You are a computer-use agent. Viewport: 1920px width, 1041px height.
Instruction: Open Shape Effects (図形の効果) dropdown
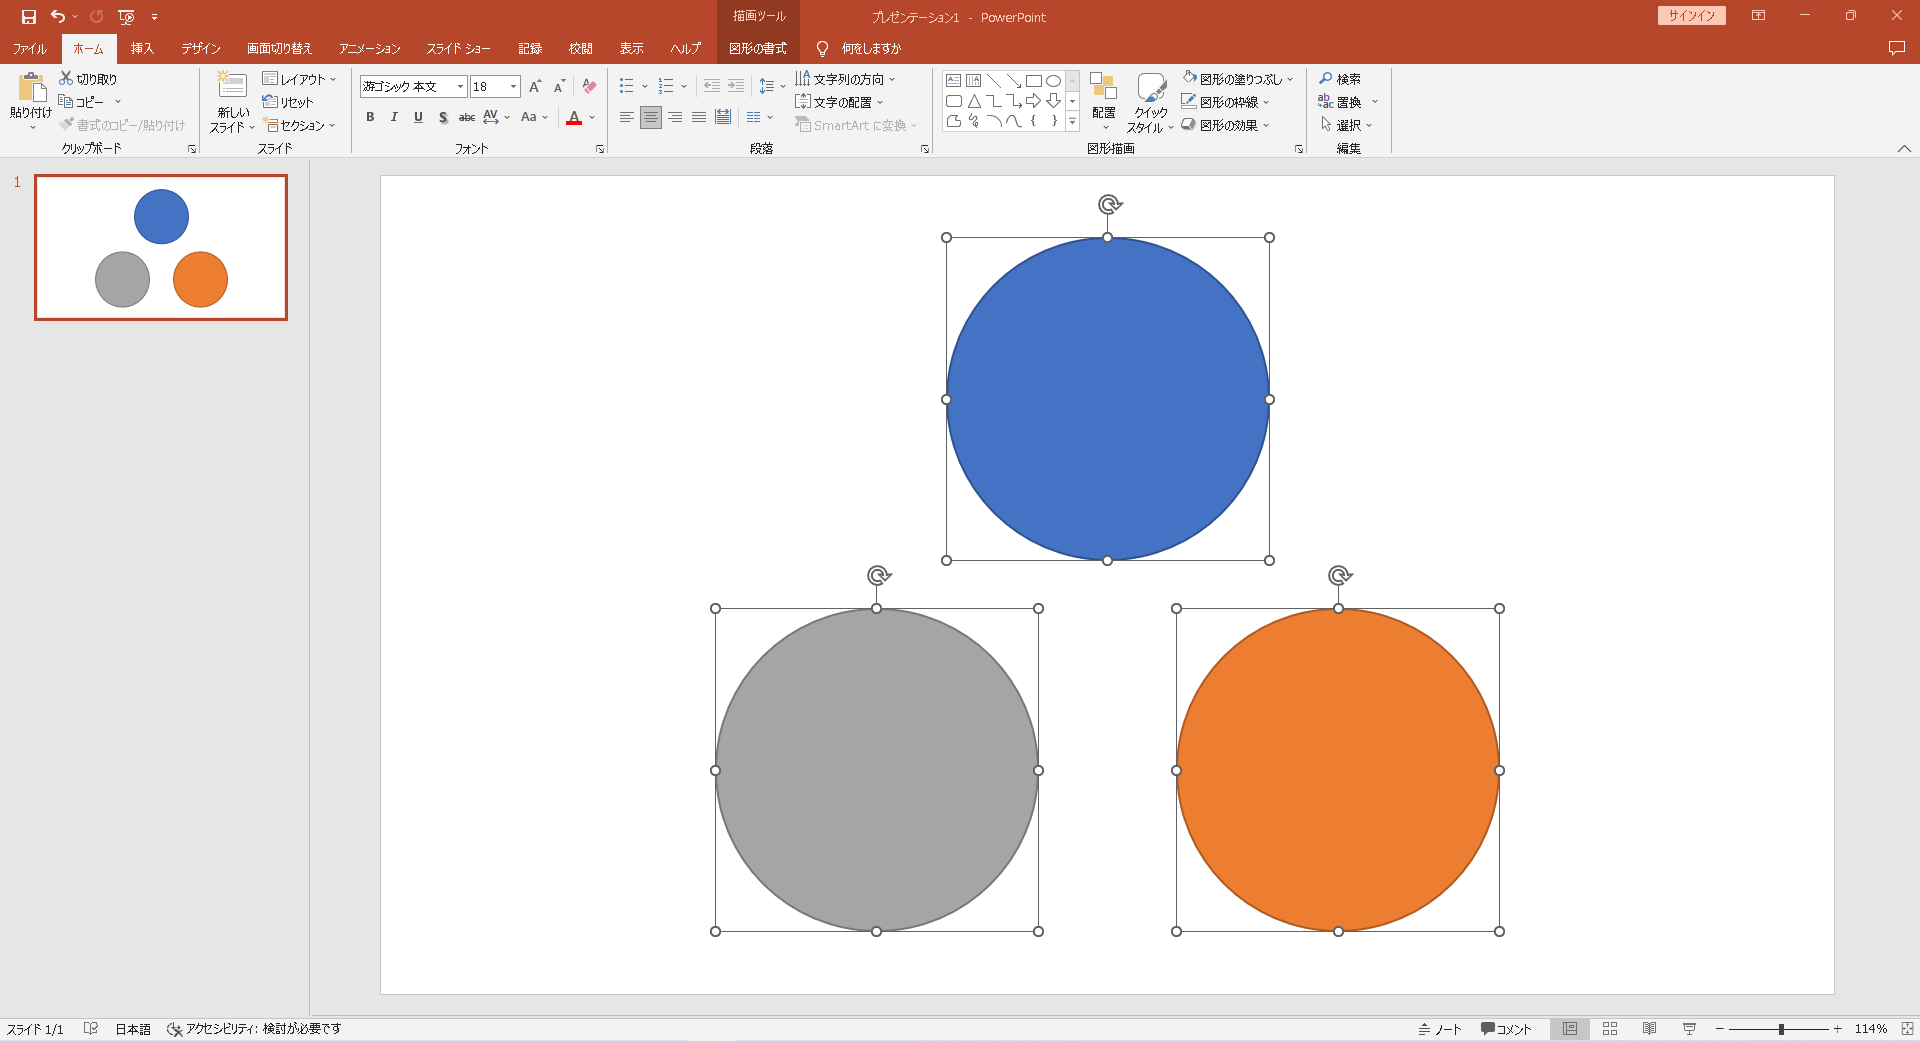coord(1225,125)
